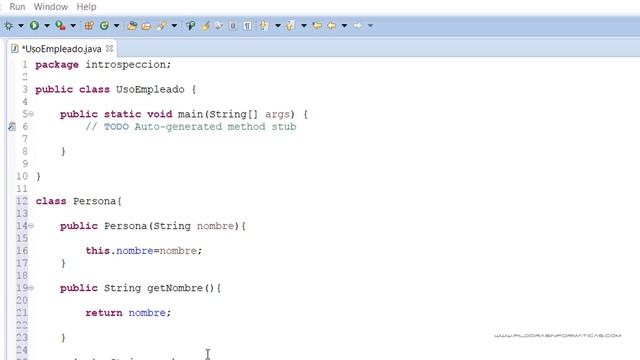Image resolution: width=640 pixels, height=360 pixels.
Task: Open the Forward history dropdown arrow
Action: [x=370, y=26]
